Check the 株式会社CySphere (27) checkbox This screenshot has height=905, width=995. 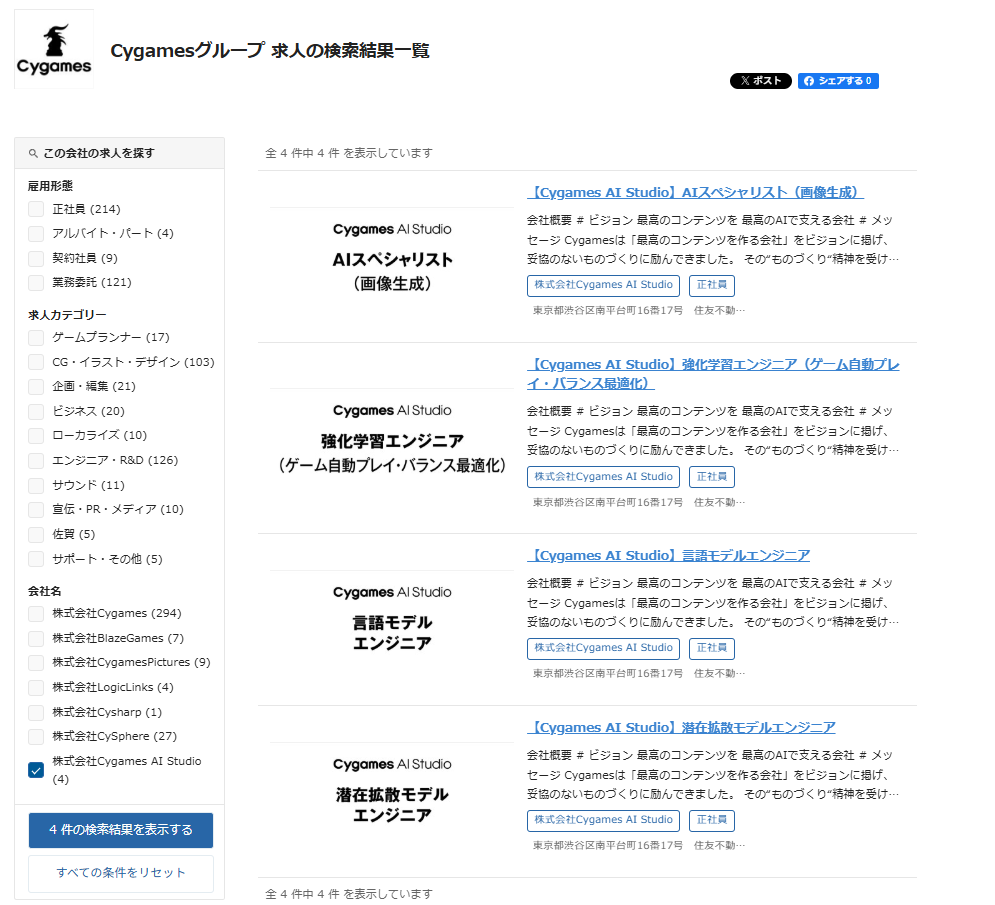point(36,736)
